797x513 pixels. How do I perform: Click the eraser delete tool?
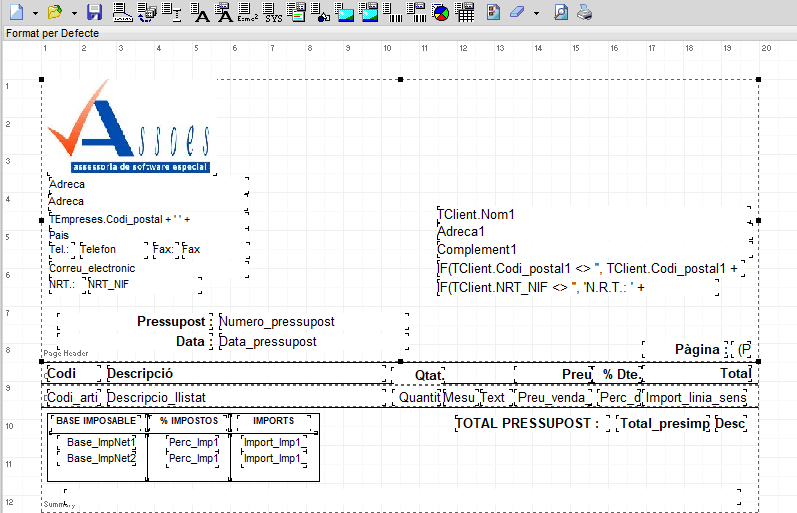tap(517, 12)
